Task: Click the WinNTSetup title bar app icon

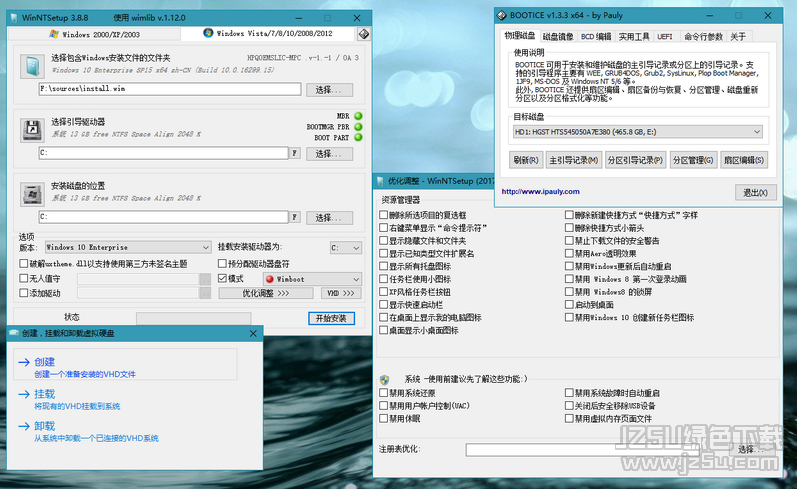Action: tap(13, 18)
